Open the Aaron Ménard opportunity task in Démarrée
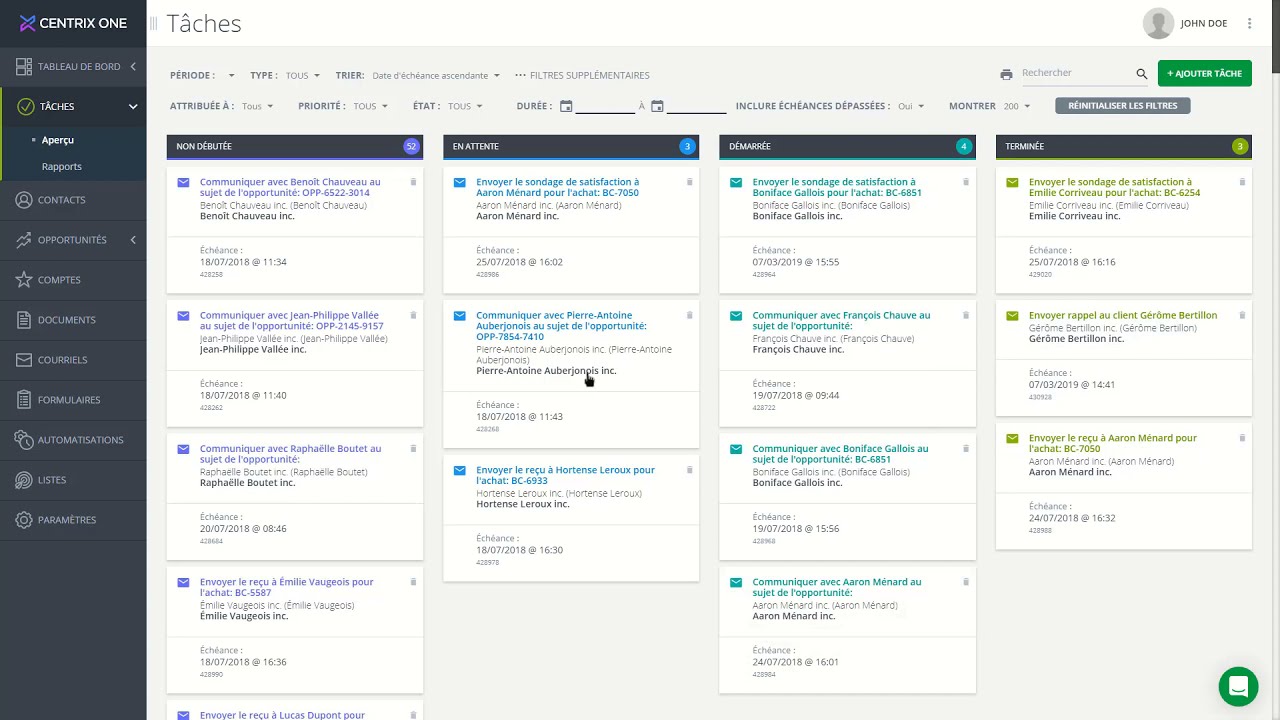 coord(837,587)
